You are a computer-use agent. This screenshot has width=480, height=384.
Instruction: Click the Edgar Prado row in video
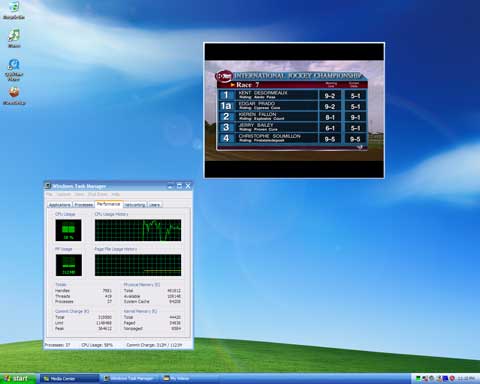click(293, 106)
